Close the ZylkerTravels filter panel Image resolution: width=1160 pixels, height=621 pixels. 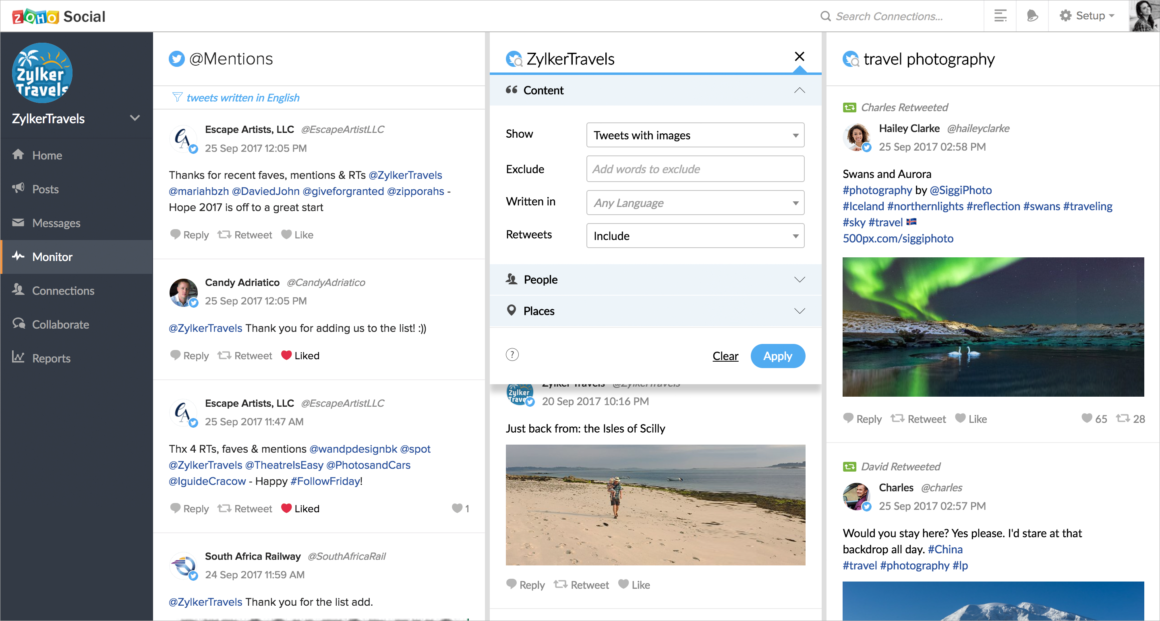click(x=799, y=57)
